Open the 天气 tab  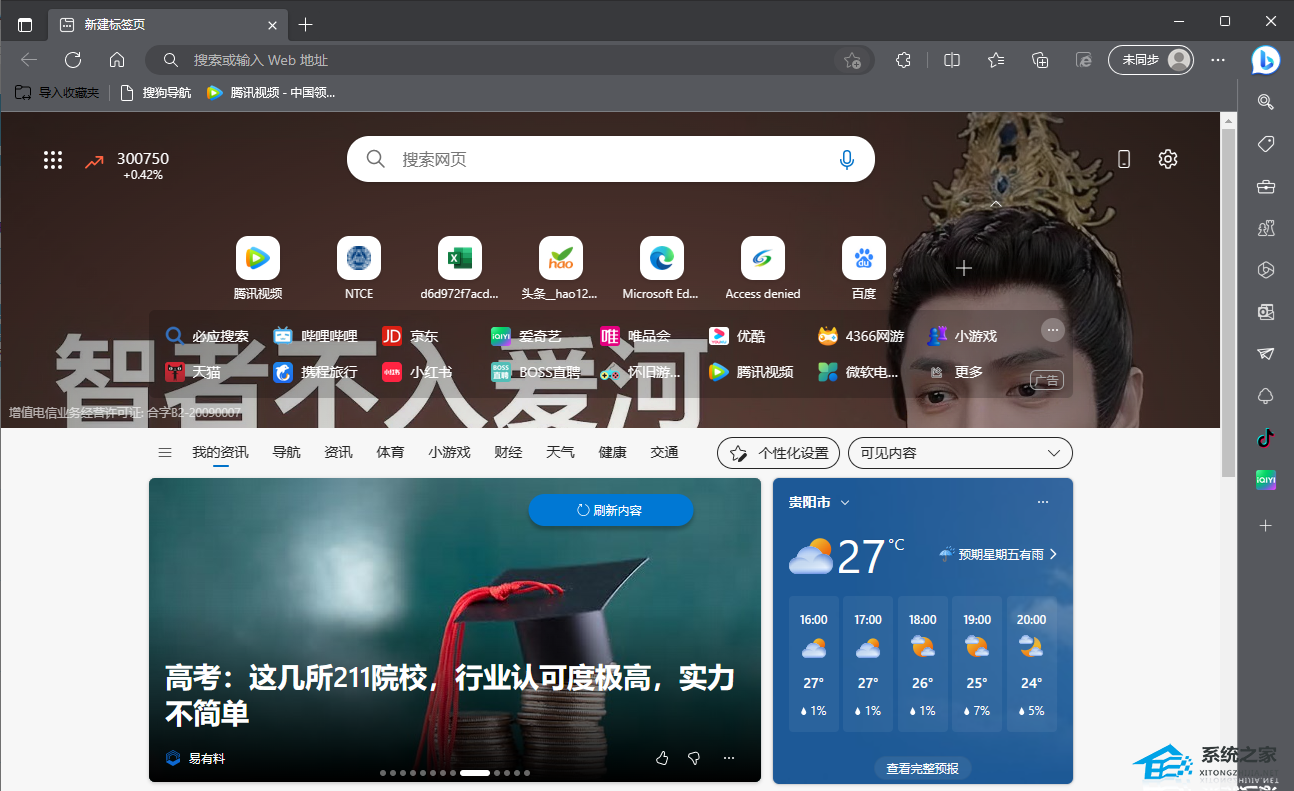click(x=560, y=453)
